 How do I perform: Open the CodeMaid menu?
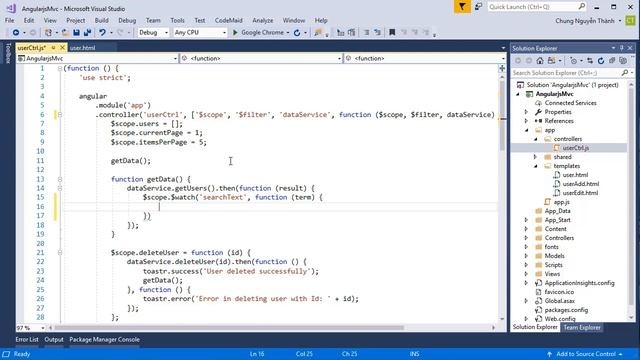[x=229, y=20]
